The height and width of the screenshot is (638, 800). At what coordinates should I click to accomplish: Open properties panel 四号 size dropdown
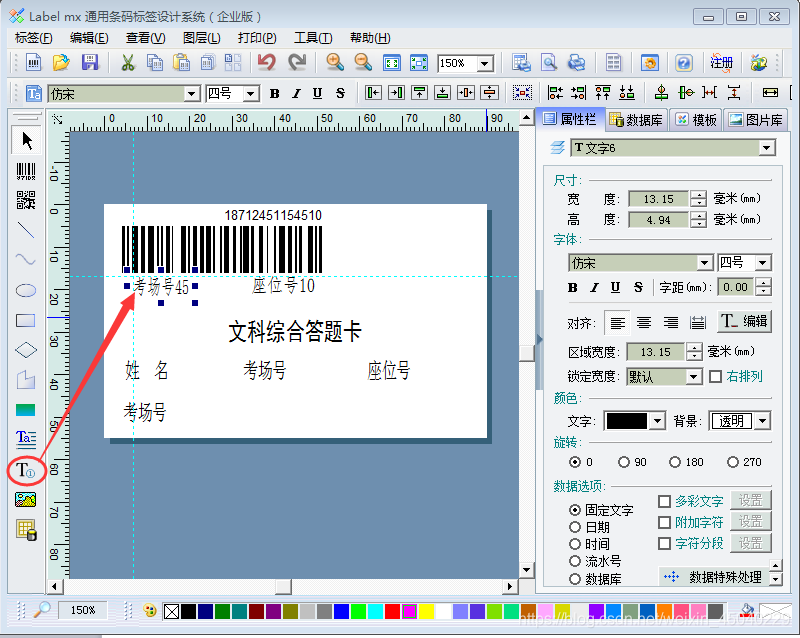click(763, 263)
